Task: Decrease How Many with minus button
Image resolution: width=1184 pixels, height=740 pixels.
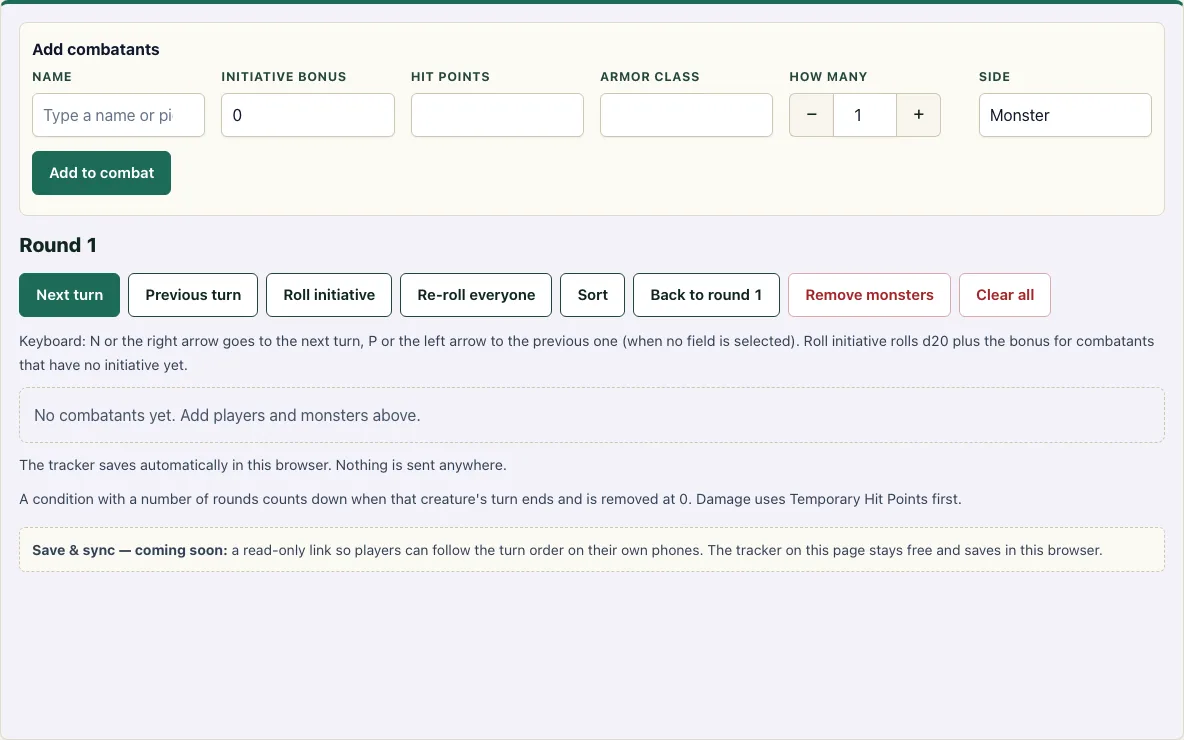Action: [812, 115]
